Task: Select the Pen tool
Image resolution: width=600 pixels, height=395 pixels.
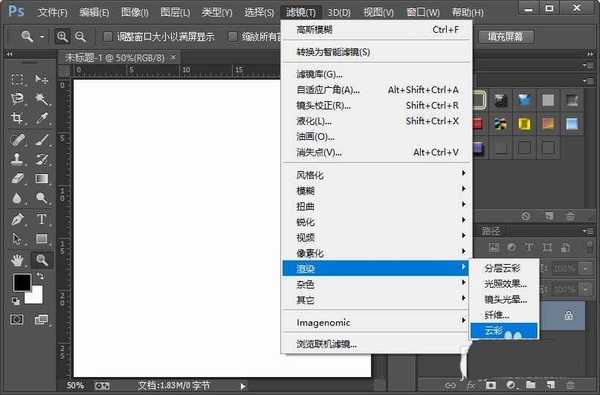Action: (17, 219)
